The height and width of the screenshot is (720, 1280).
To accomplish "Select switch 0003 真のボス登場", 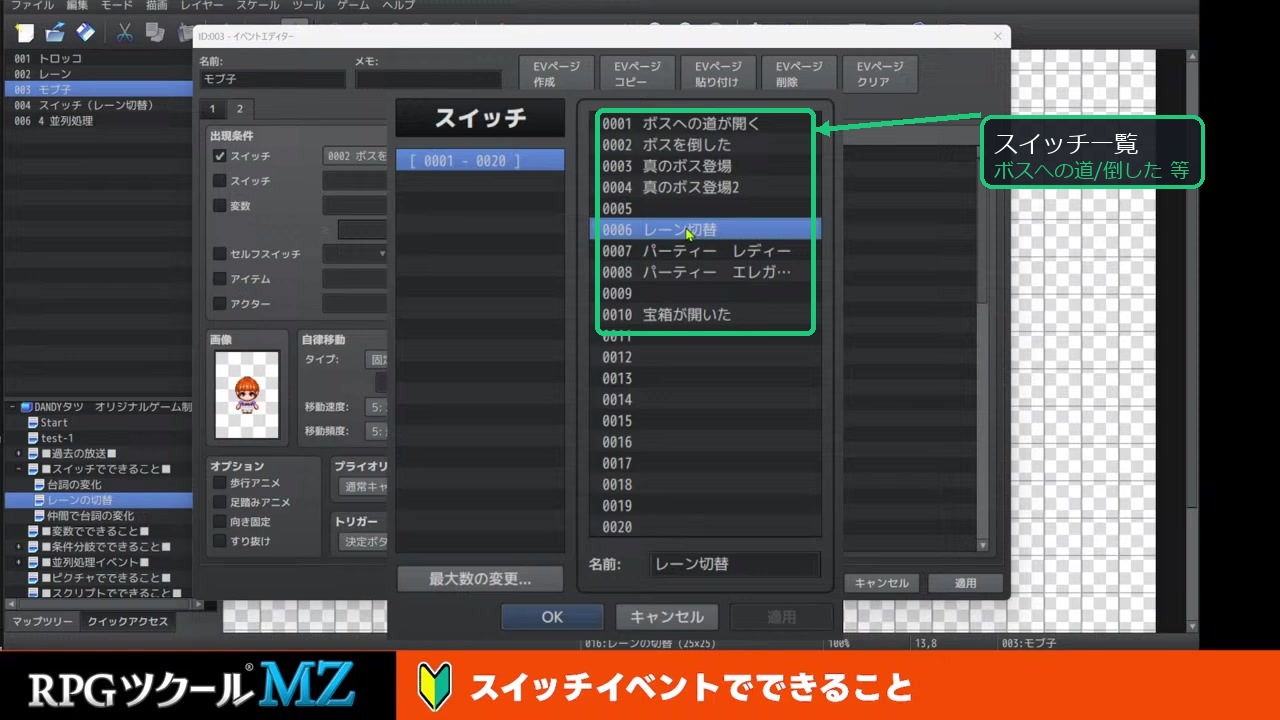I will coord(705,166).
